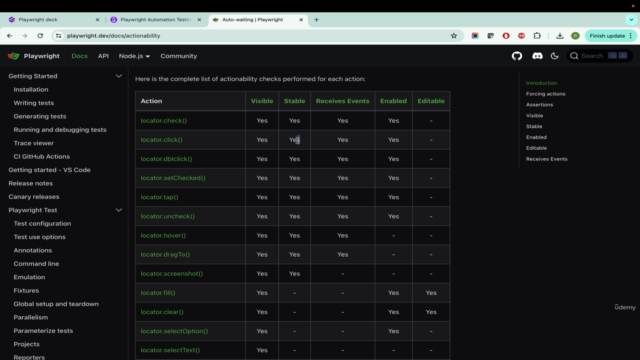
Task: Open the locator.check() link
Action: (164, 120)
